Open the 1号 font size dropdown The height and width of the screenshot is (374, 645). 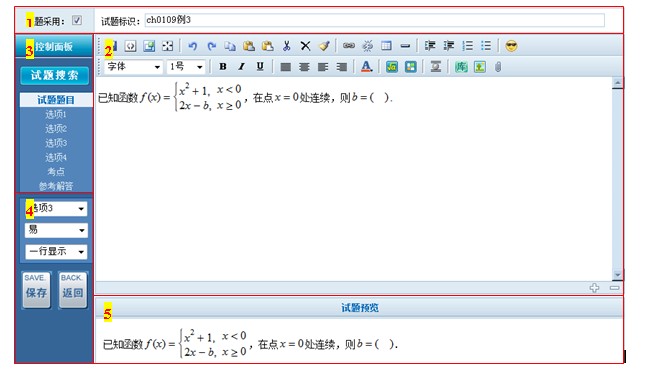186,67
